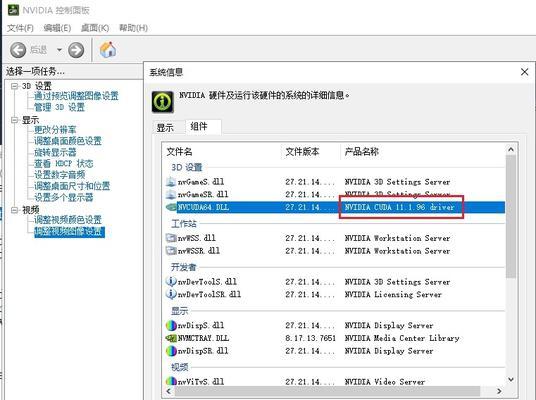Click the list's scroll down arrow
This screenshot has width=536, height=400.
511,379
